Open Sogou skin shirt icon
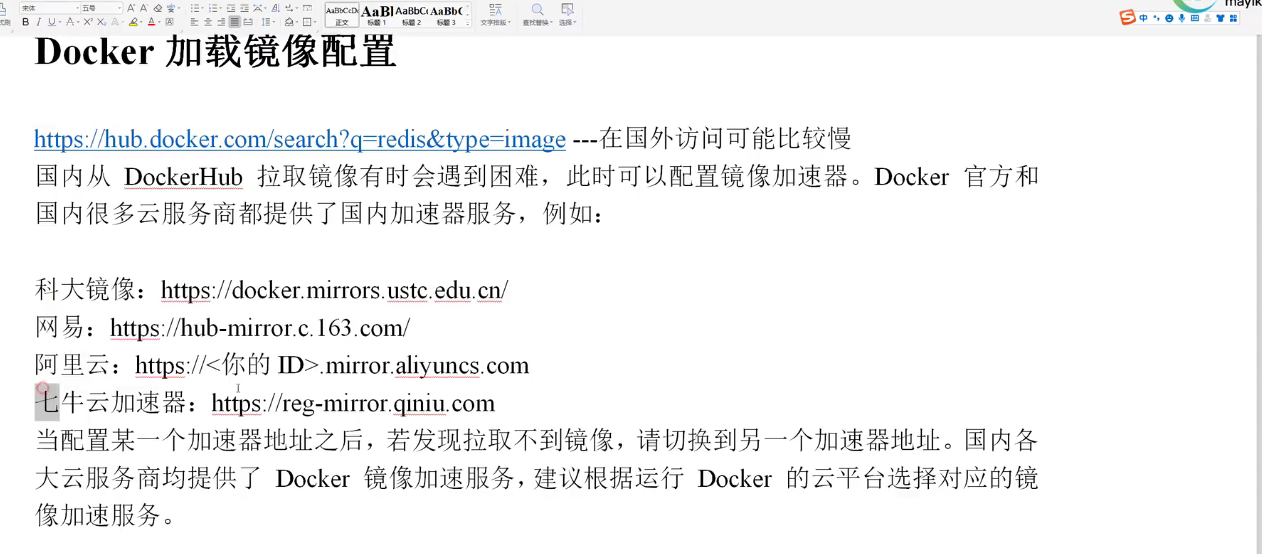This screenshot has width=1262, height=554. (1220, 18)
